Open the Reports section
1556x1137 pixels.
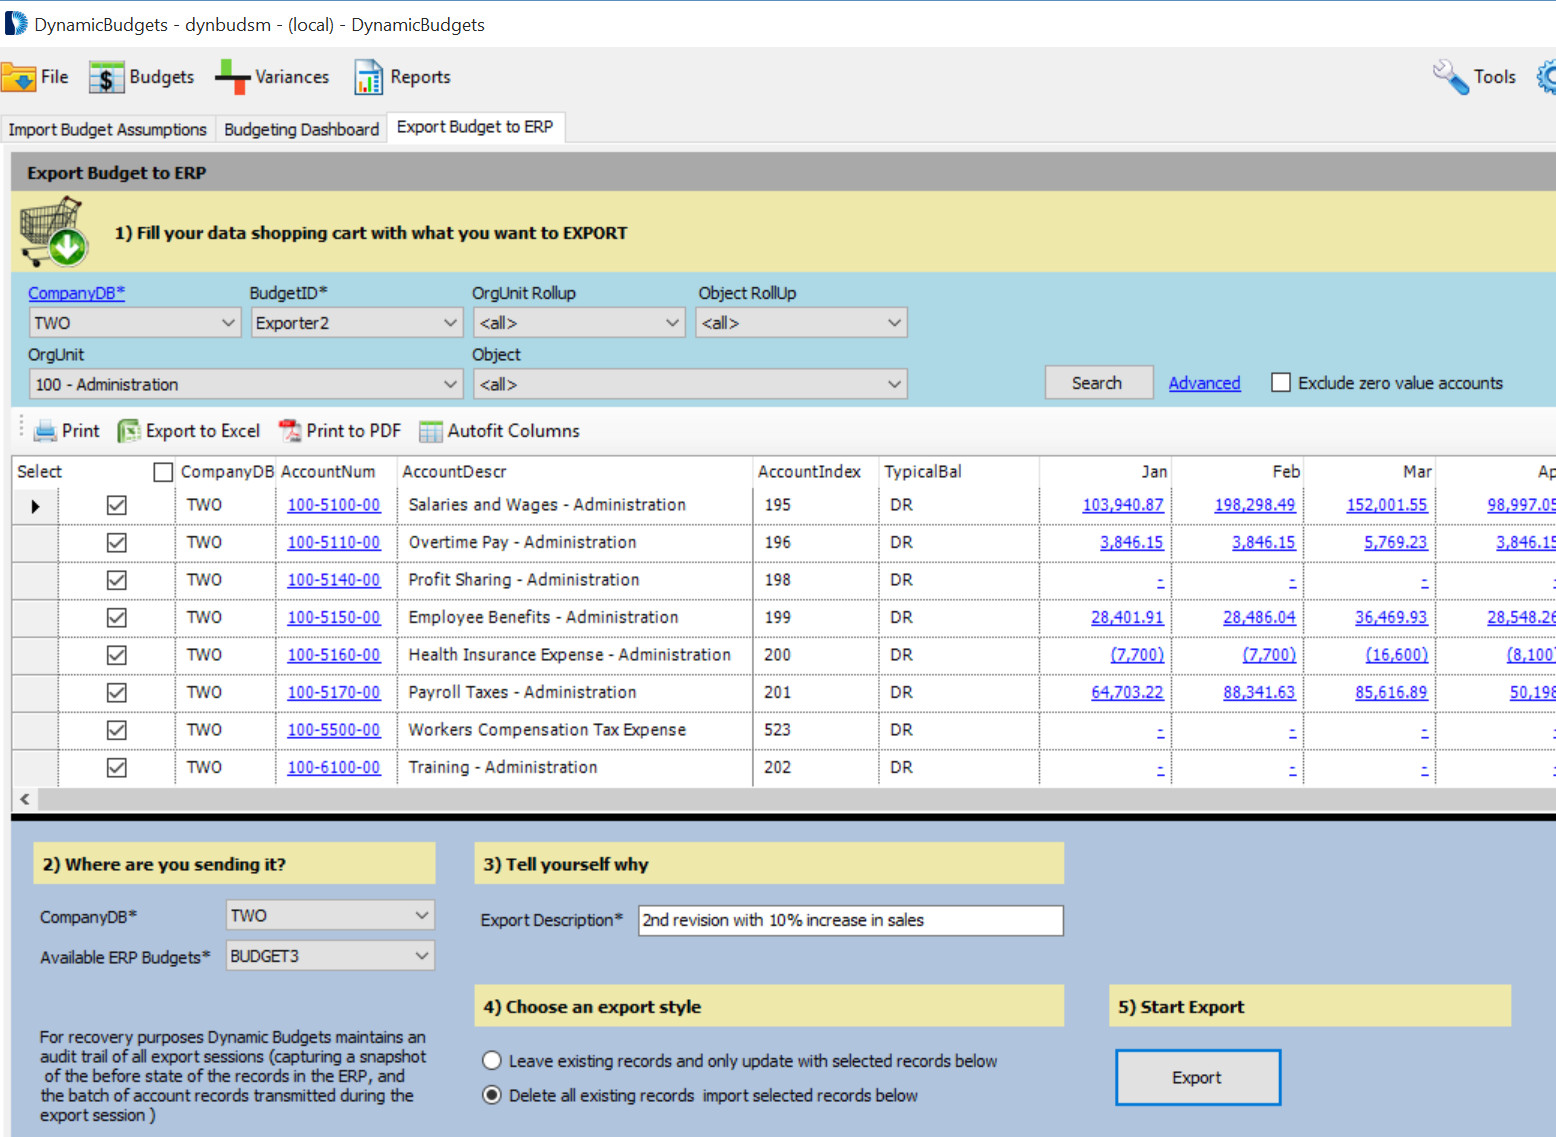402,76
